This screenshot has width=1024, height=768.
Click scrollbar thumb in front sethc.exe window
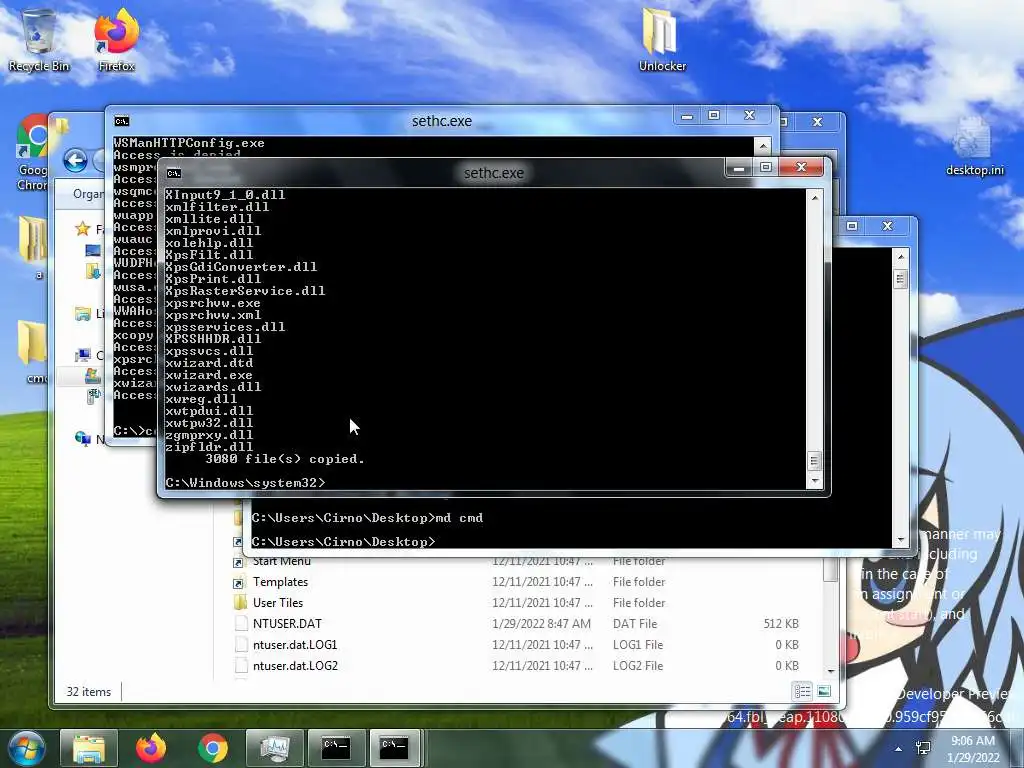(x=814, y=461)
